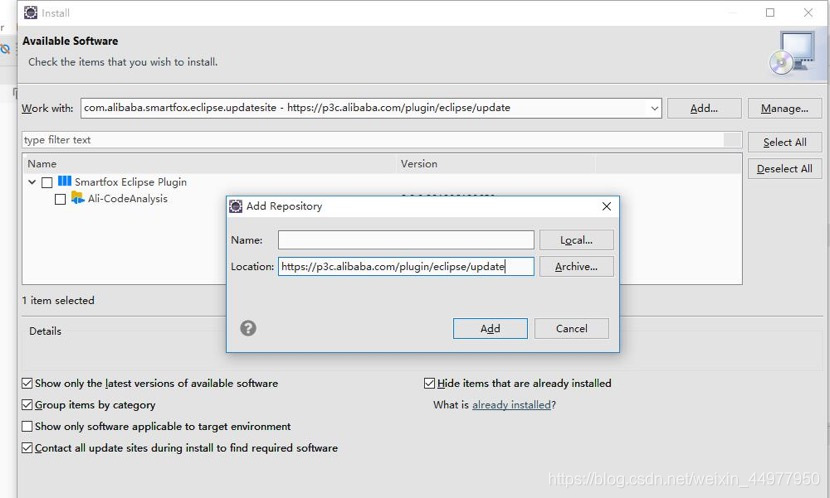The width and height of the screenshot is (830, 498).
Task: Select the Ali-CodeAnalysis row text
Action: click(128, 198)
